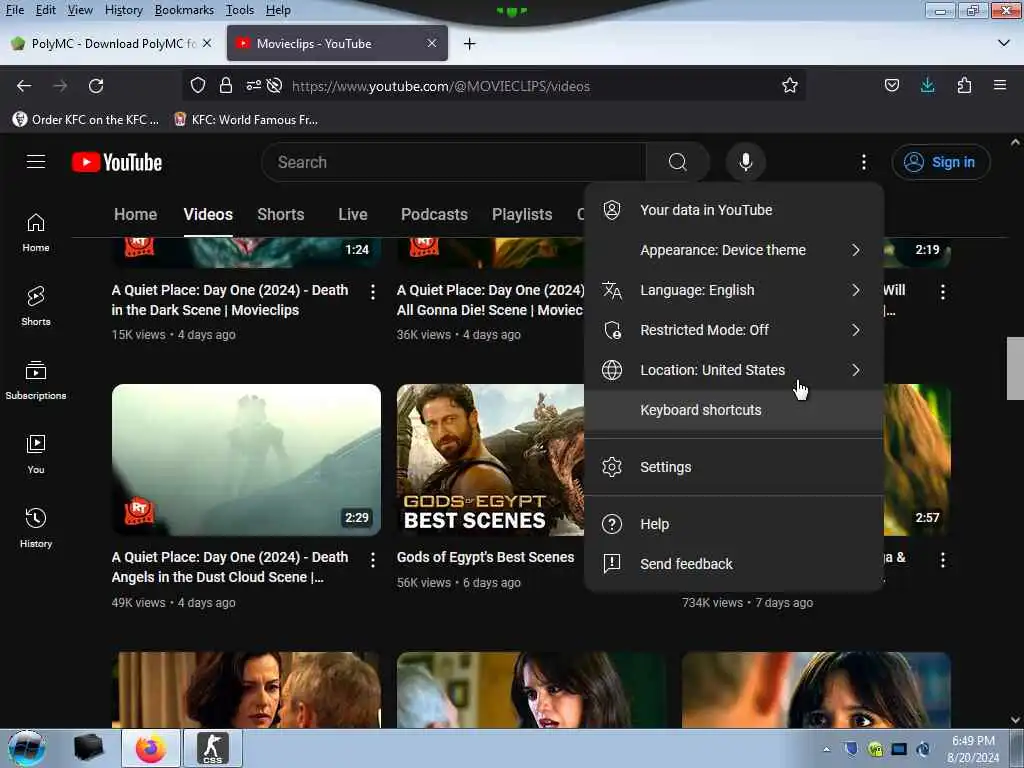List all tabs dropdown arrow
The width and height of the screenshot is (1024, 768).
pyautogui.click(x=1004, y=43)
